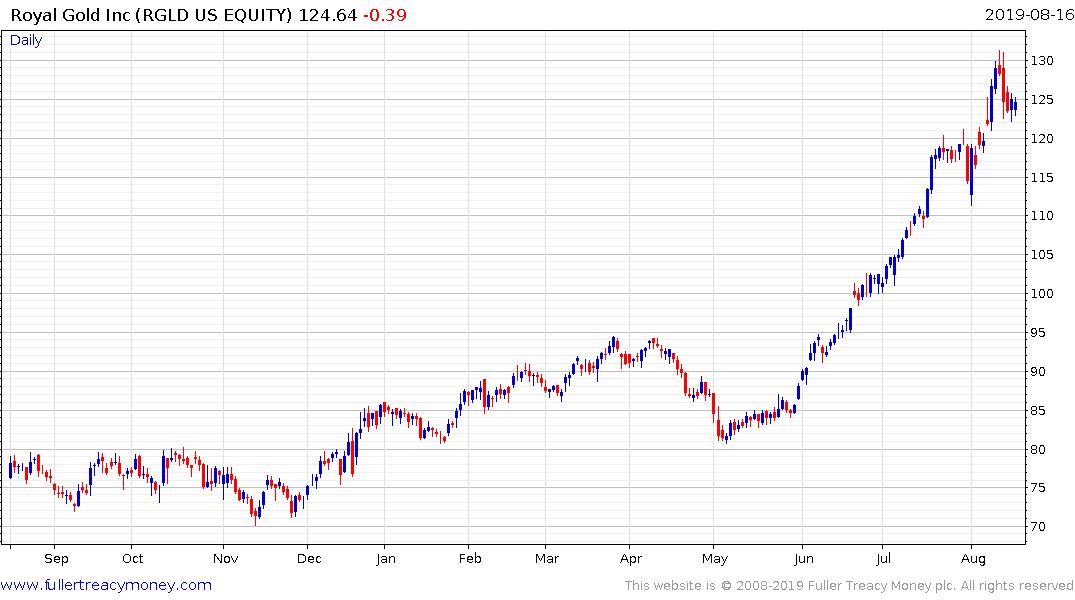Click the 2019-08-16 date label
Image resolution: width=1075 pixels, height=600 pixels.
tap(1029, 14)
